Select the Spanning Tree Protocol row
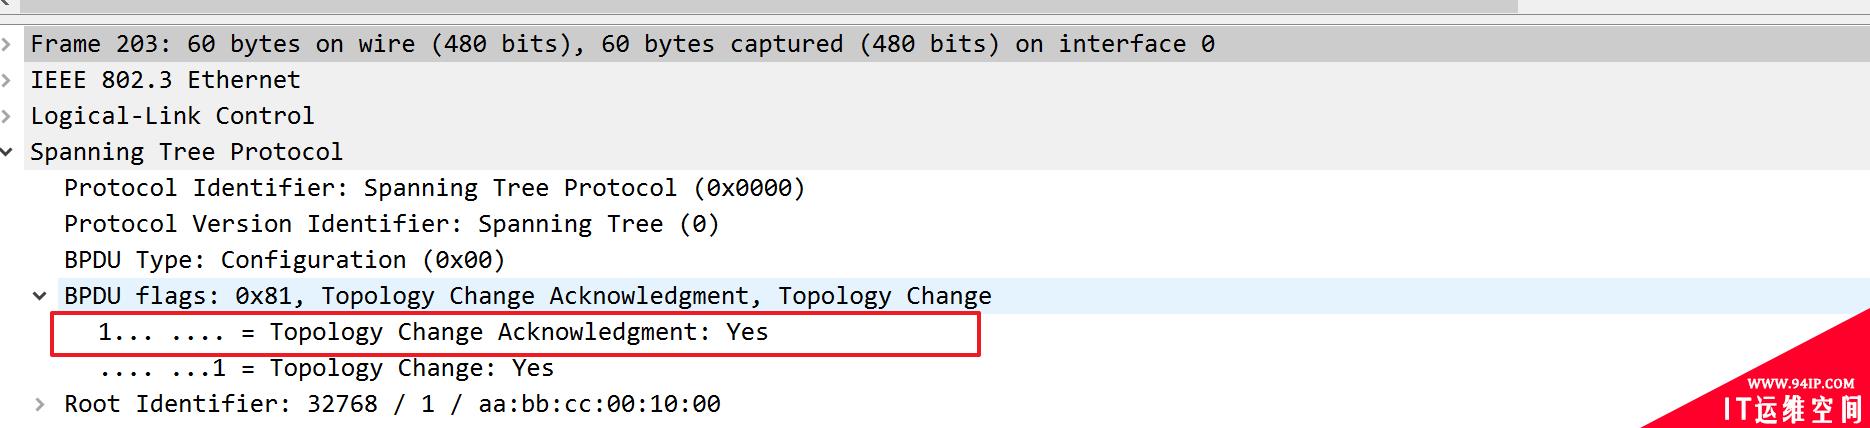1870x428 pixels. point(935,152)
